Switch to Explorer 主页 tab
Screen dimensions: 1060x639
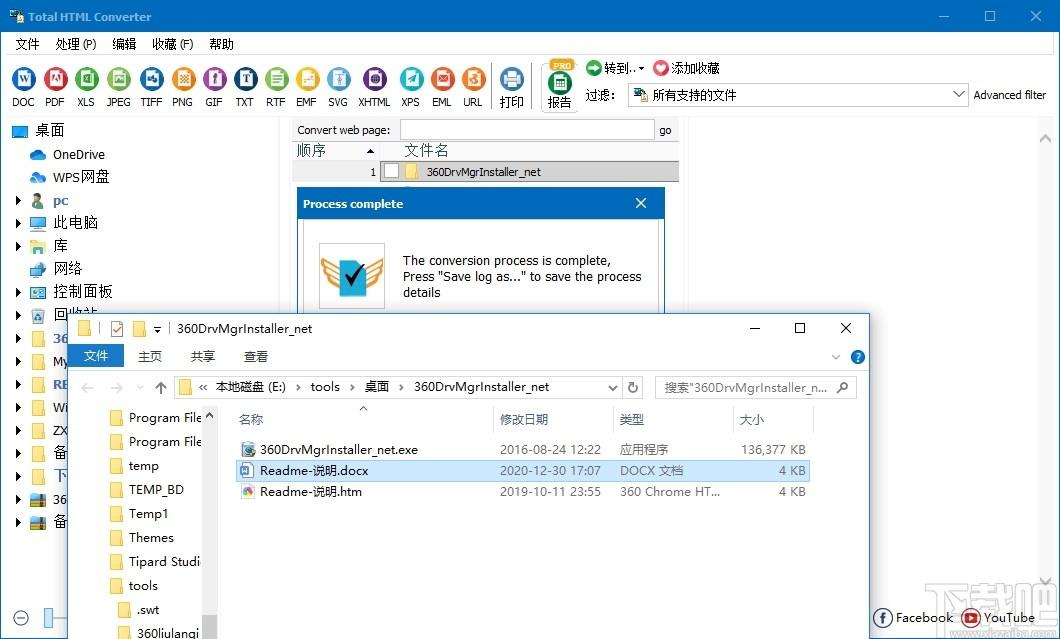tap(150, 356)
